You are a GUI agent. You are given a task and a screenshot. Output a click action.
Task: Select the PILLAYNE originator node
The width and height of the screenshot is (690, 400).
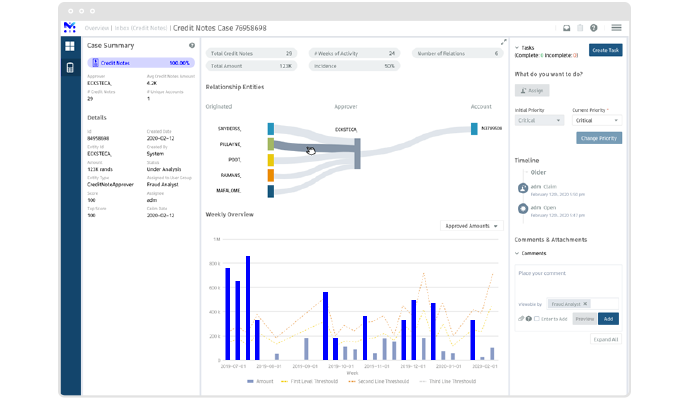point(271,144)
